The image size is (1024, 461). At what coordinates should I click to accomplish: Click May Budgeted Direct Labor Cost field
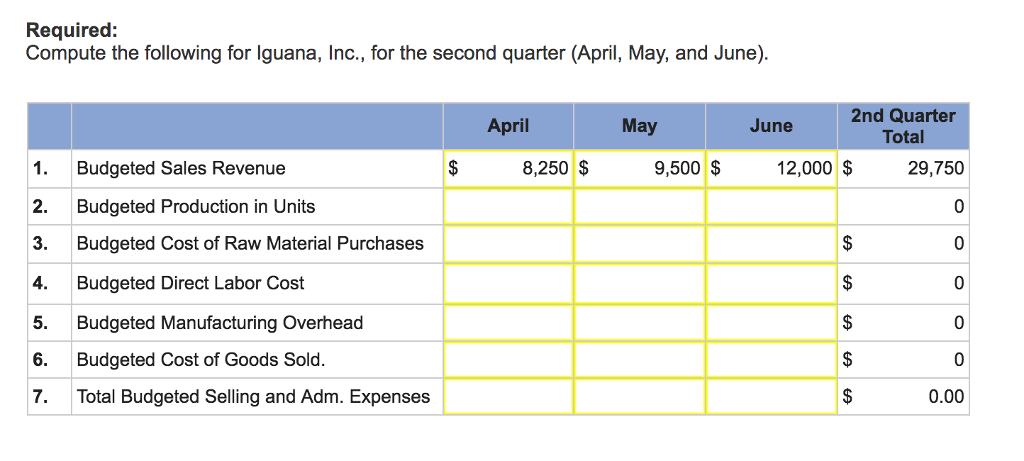point(639,283)
